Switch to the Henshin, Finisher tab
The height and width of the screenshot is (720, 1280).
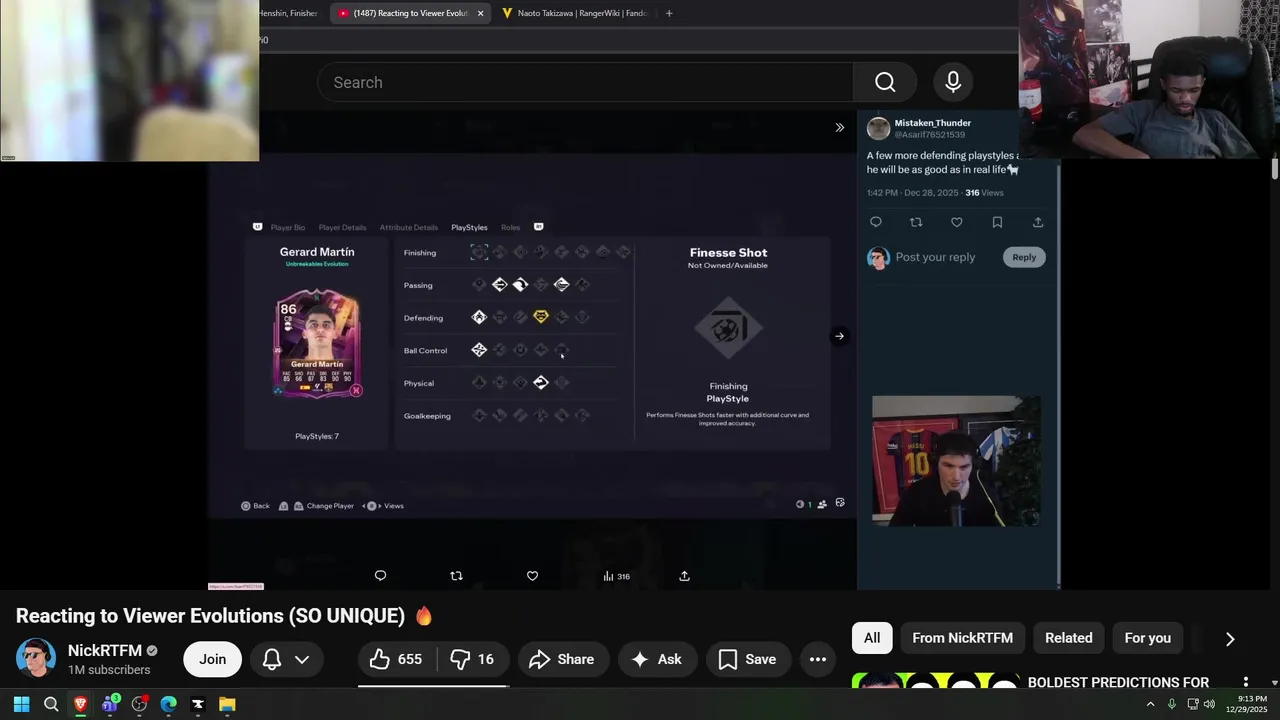288,13
